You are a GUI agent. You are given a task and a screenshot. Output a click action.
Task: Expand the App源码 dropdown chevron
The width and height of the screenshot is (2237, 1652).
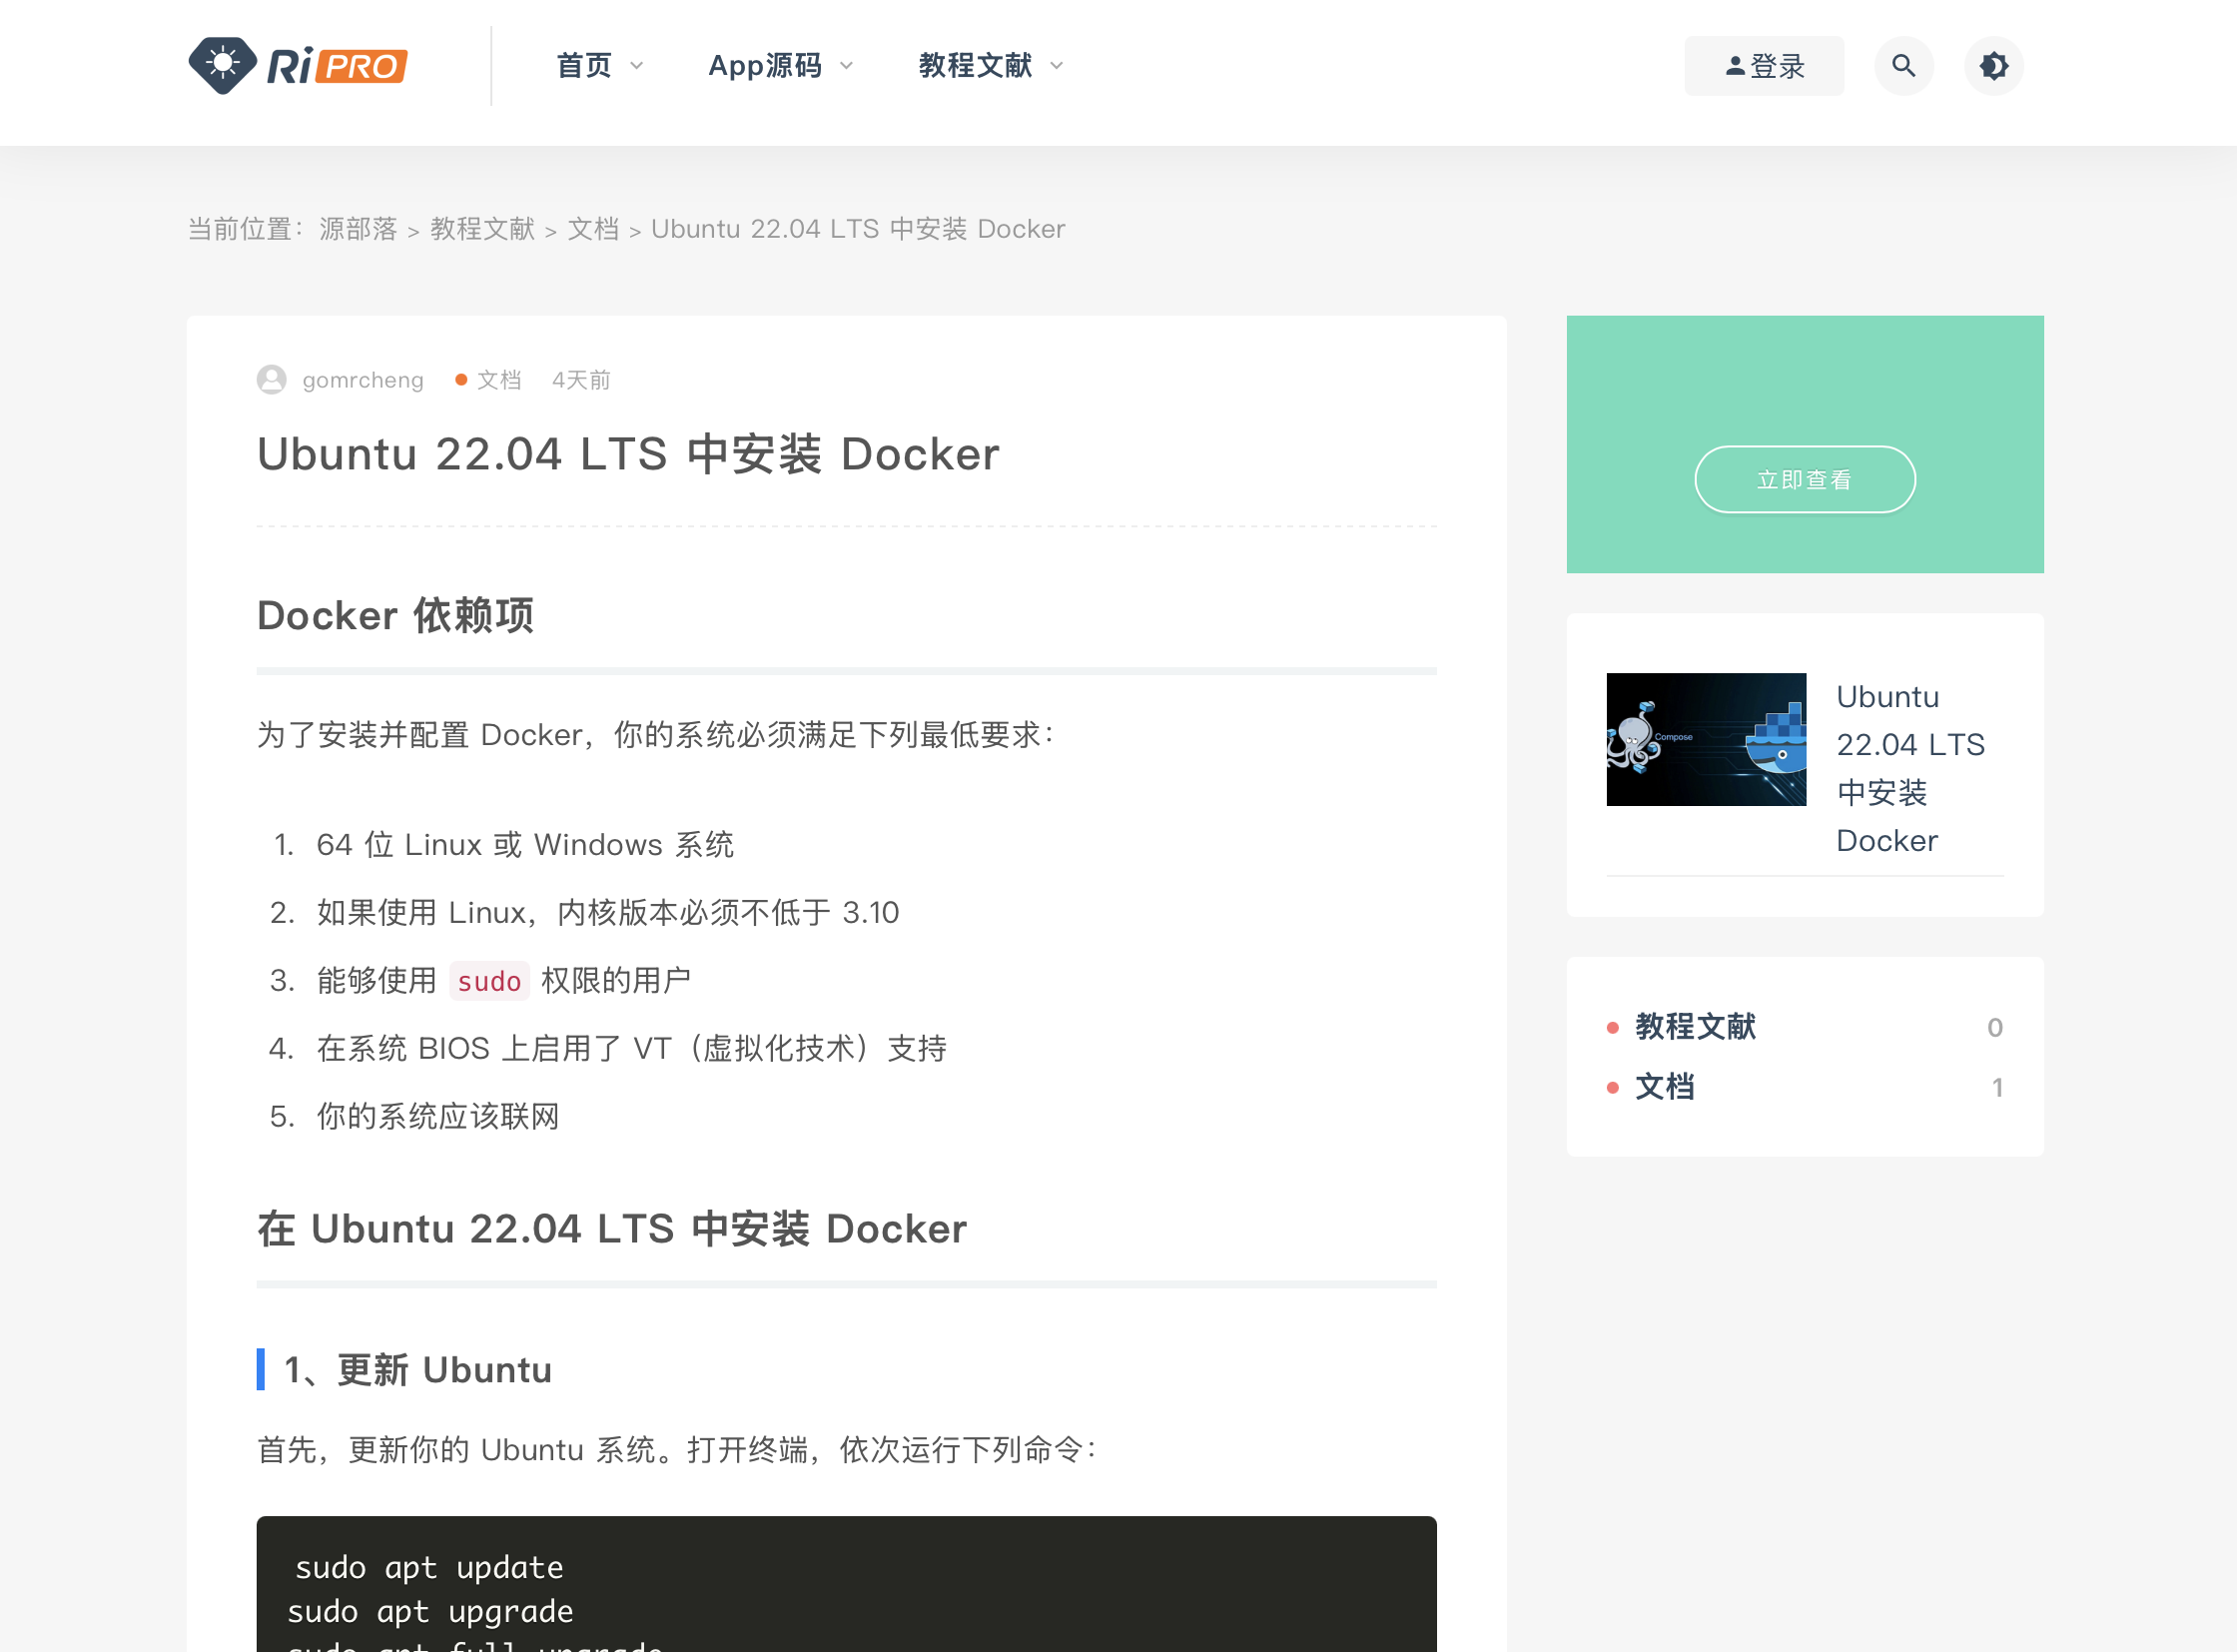click(847, 66)
